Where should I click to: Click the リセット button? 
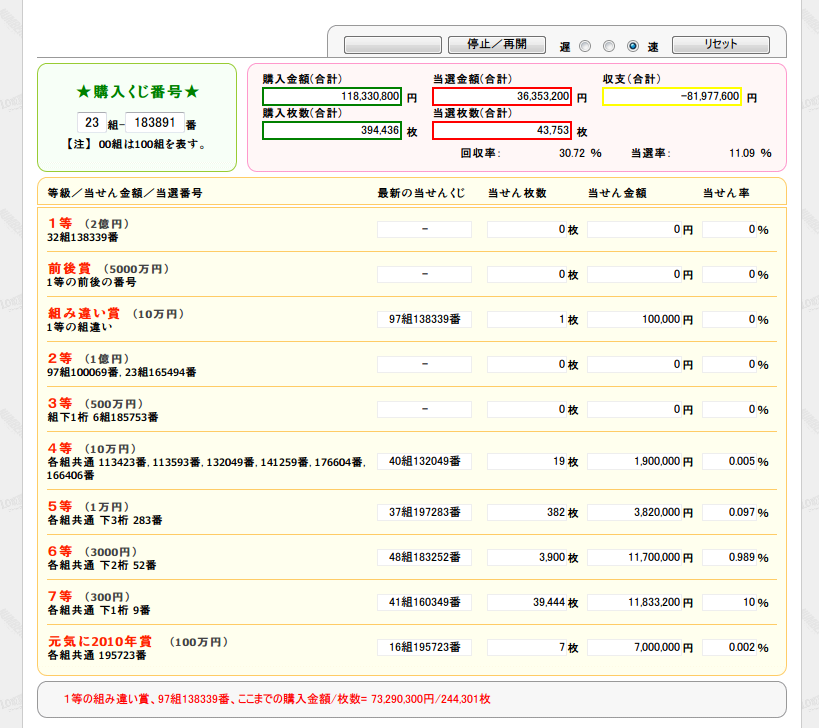click(x=721, y=45)
